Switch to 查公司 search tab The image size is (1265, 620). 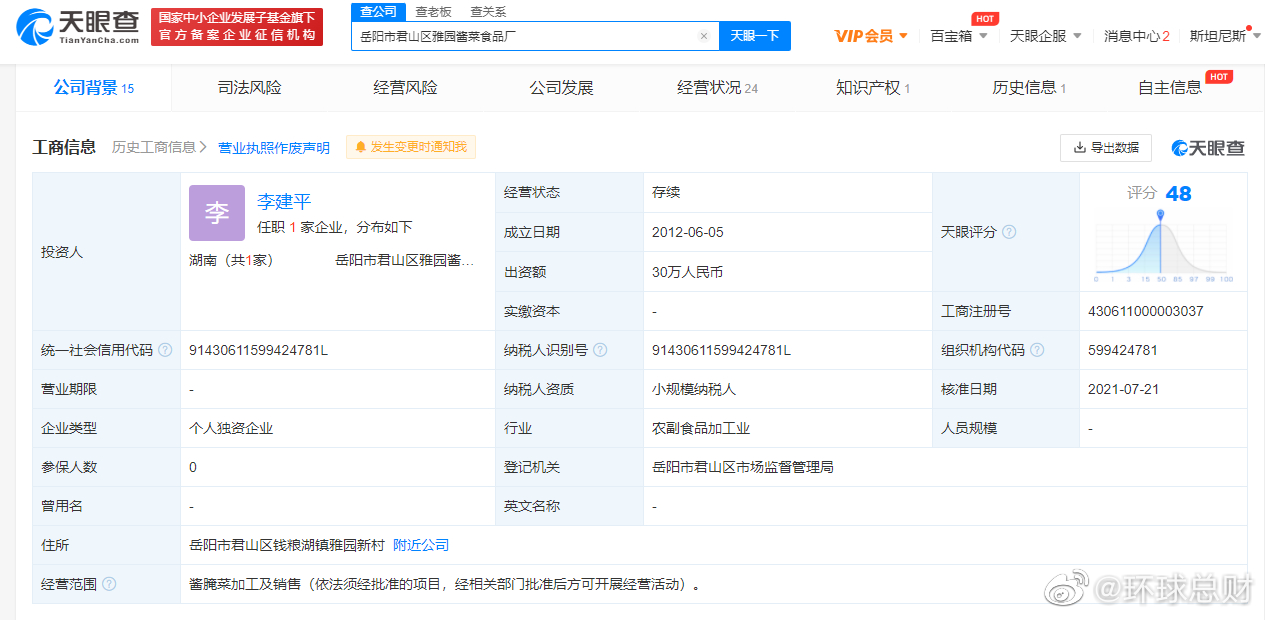point(378,11)
